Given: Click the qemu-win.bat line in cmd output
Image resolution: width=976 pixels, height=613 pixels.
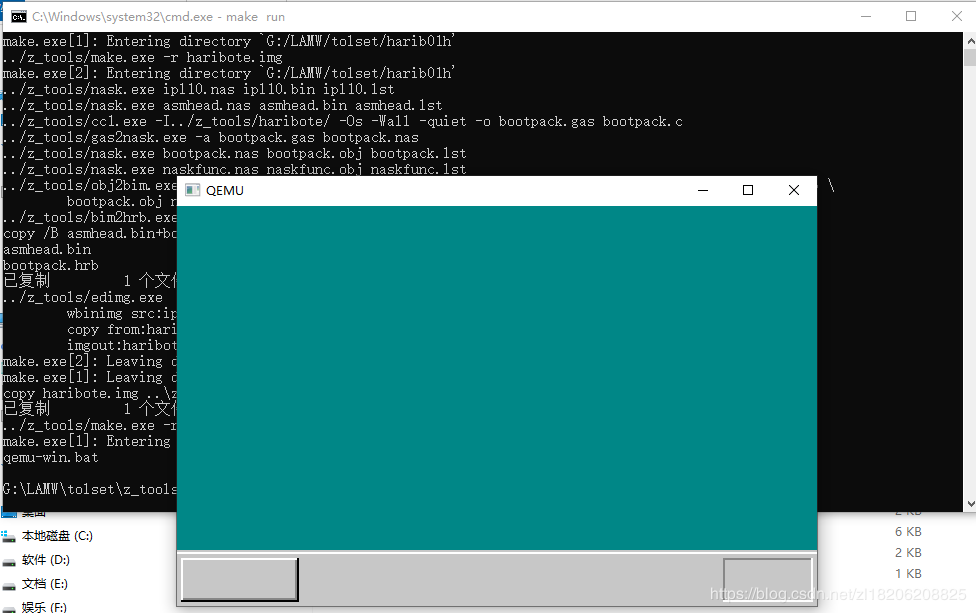Looking at the screenshot, I should click(50, 457).
